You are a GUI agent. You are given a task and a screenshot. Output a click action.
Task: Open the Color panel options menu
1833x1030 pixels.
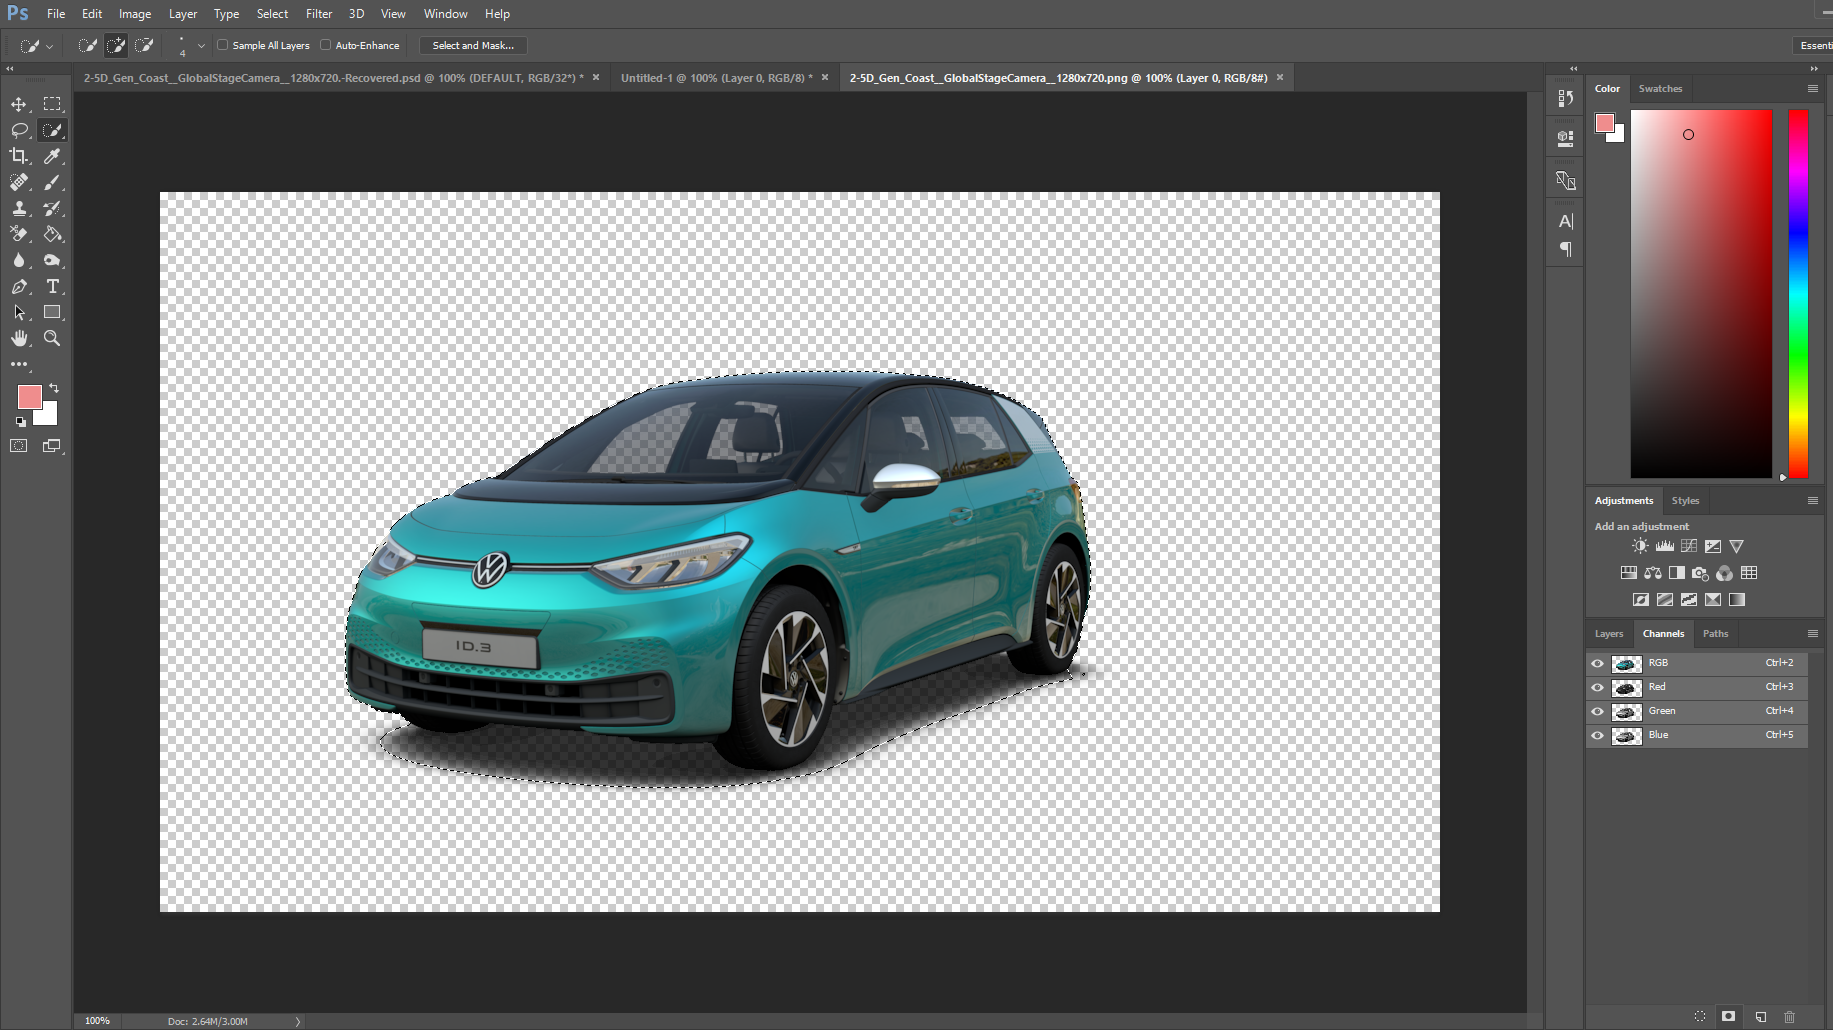(1812, 89)
